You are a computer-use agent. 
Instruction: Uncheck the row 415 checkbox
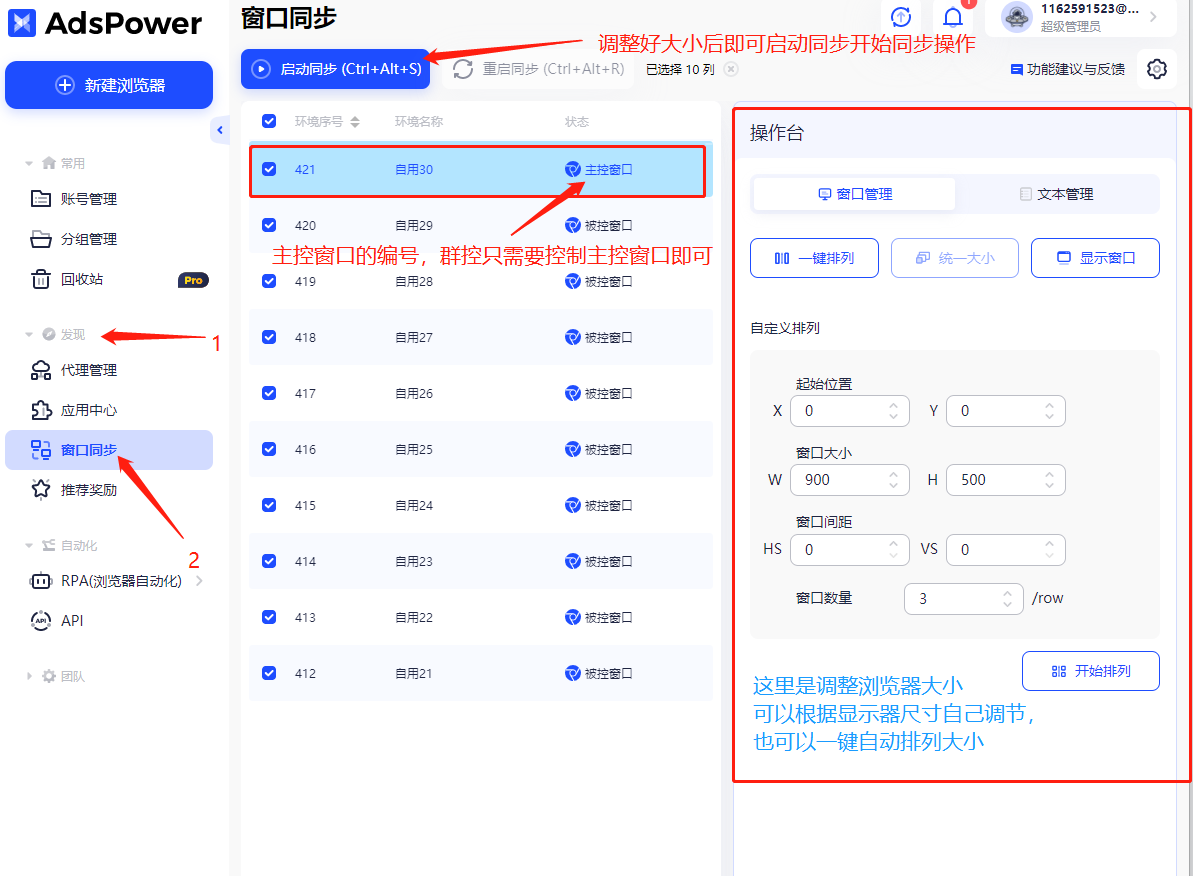point(269,505)
